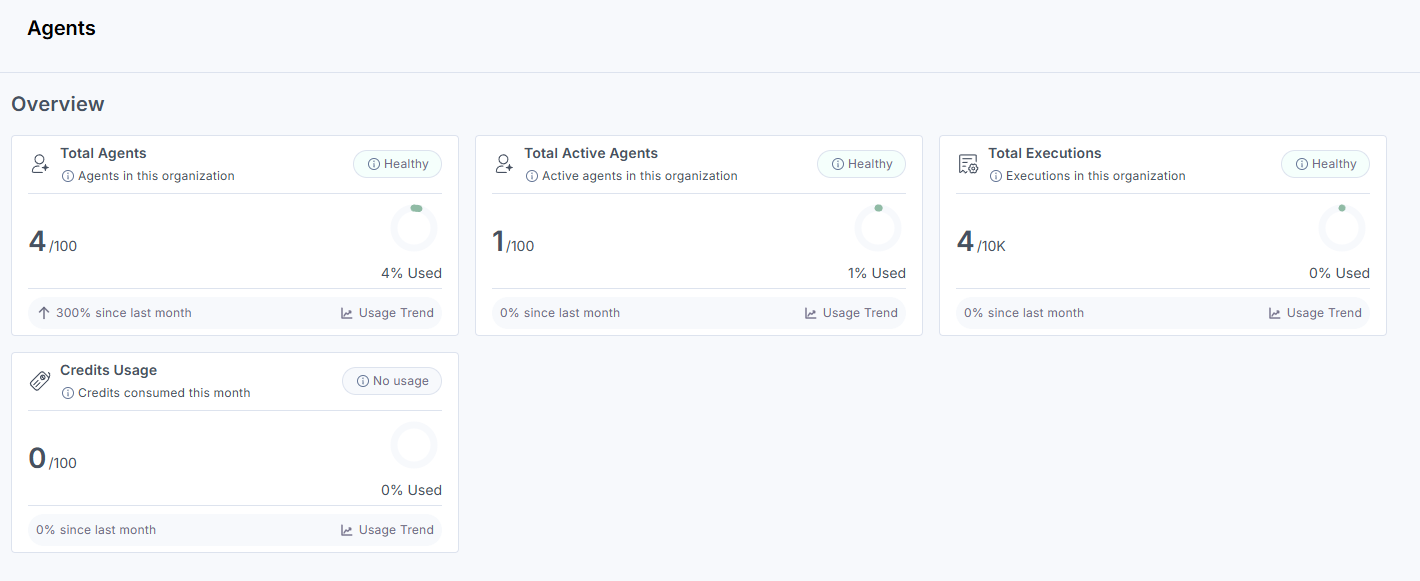Open Usage Trend for Total Agents

(387, 313)
